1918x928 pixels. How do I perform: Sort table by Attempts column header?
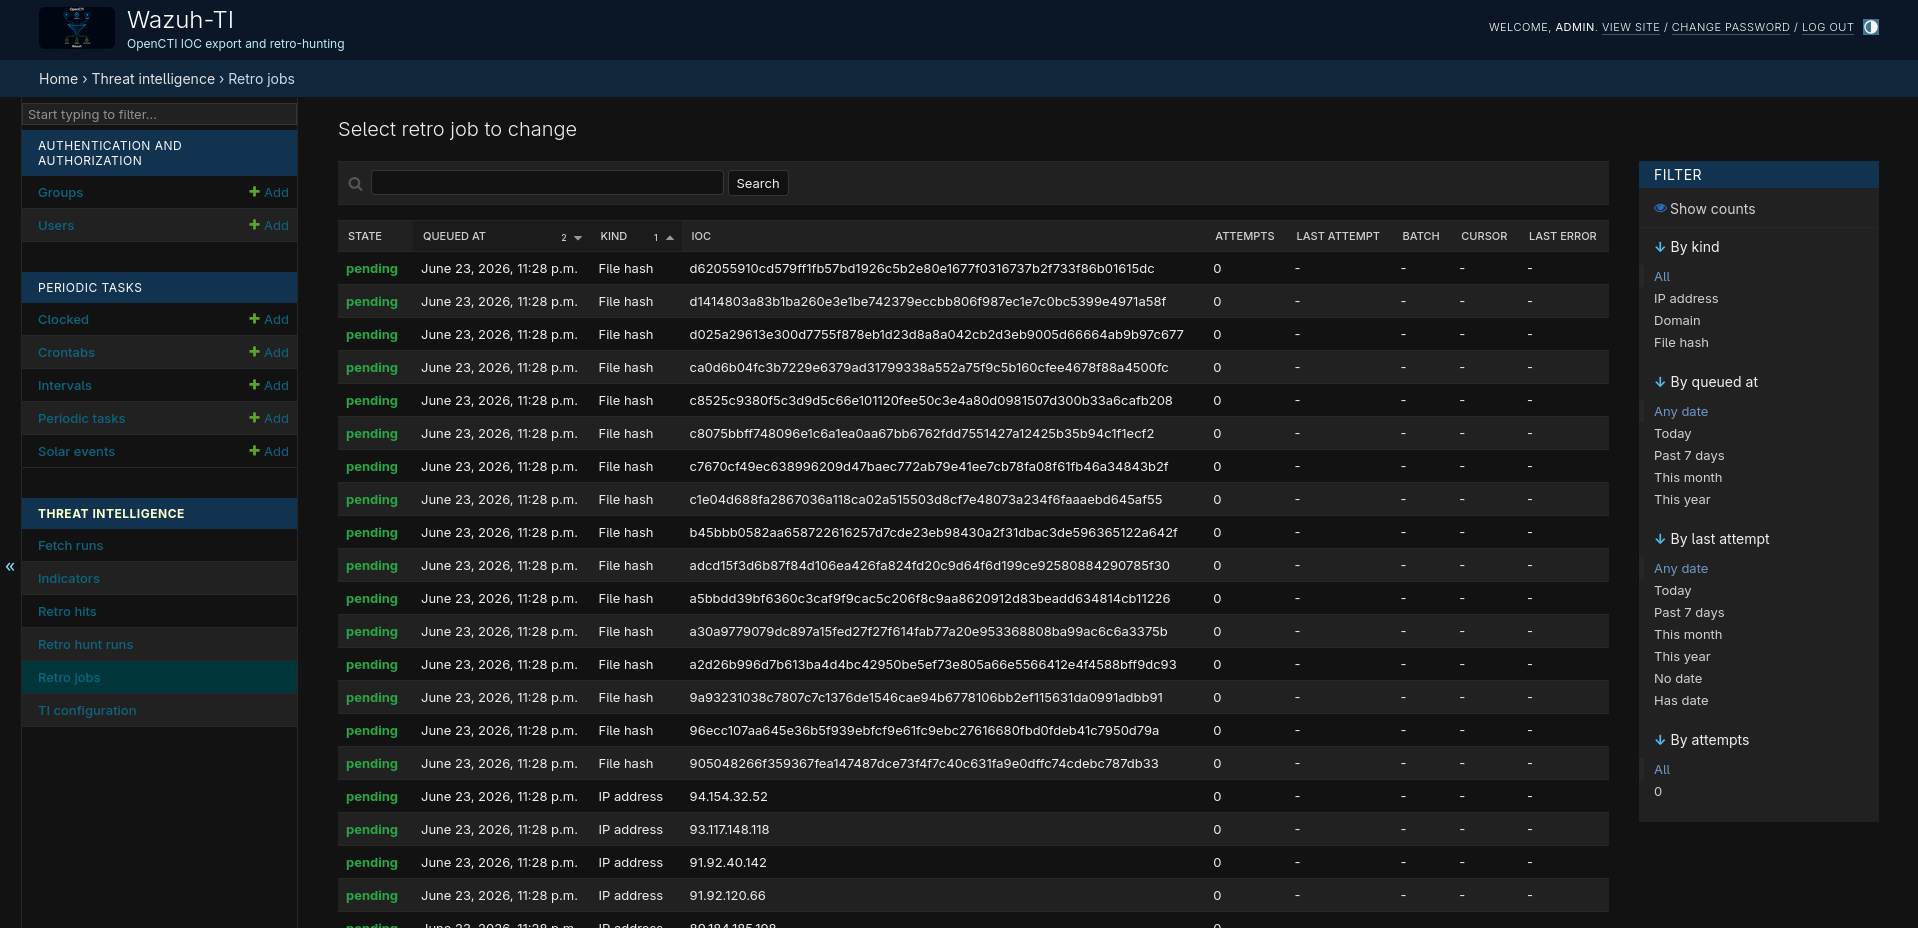1245,236
